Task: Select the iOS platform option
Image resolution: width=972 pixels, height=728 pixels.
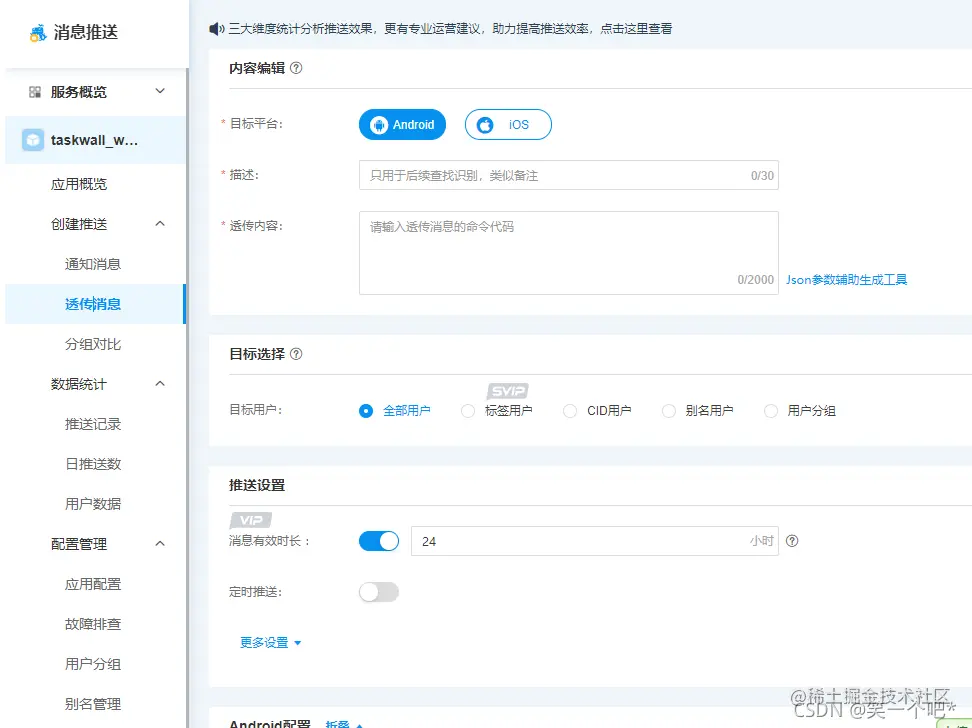Action: [507, 124]
